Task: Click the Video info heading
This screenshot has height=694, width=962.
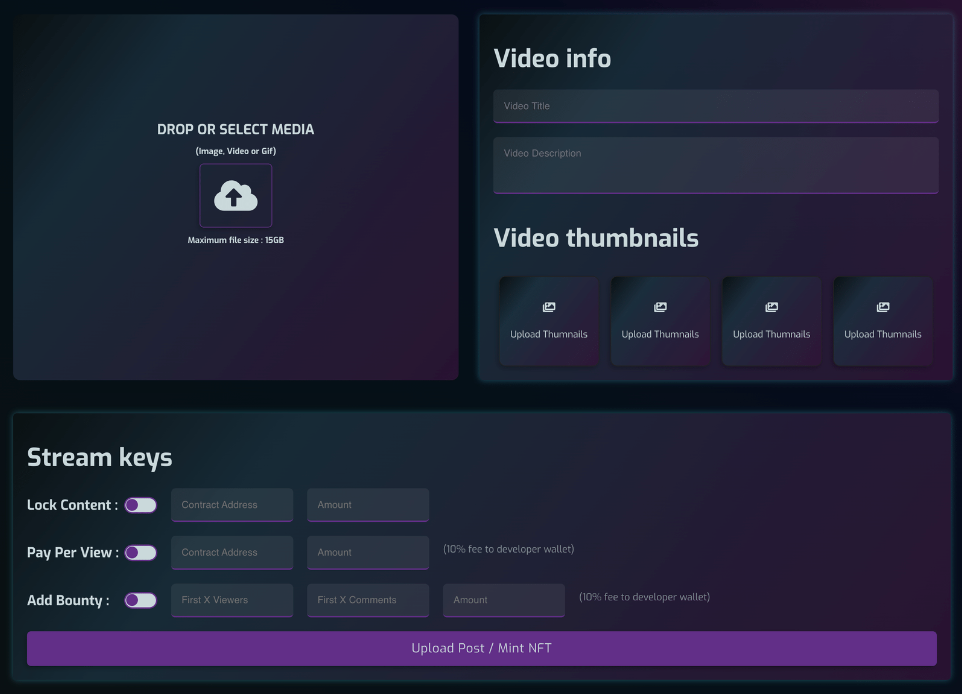Action: click(x=552, y=58)
